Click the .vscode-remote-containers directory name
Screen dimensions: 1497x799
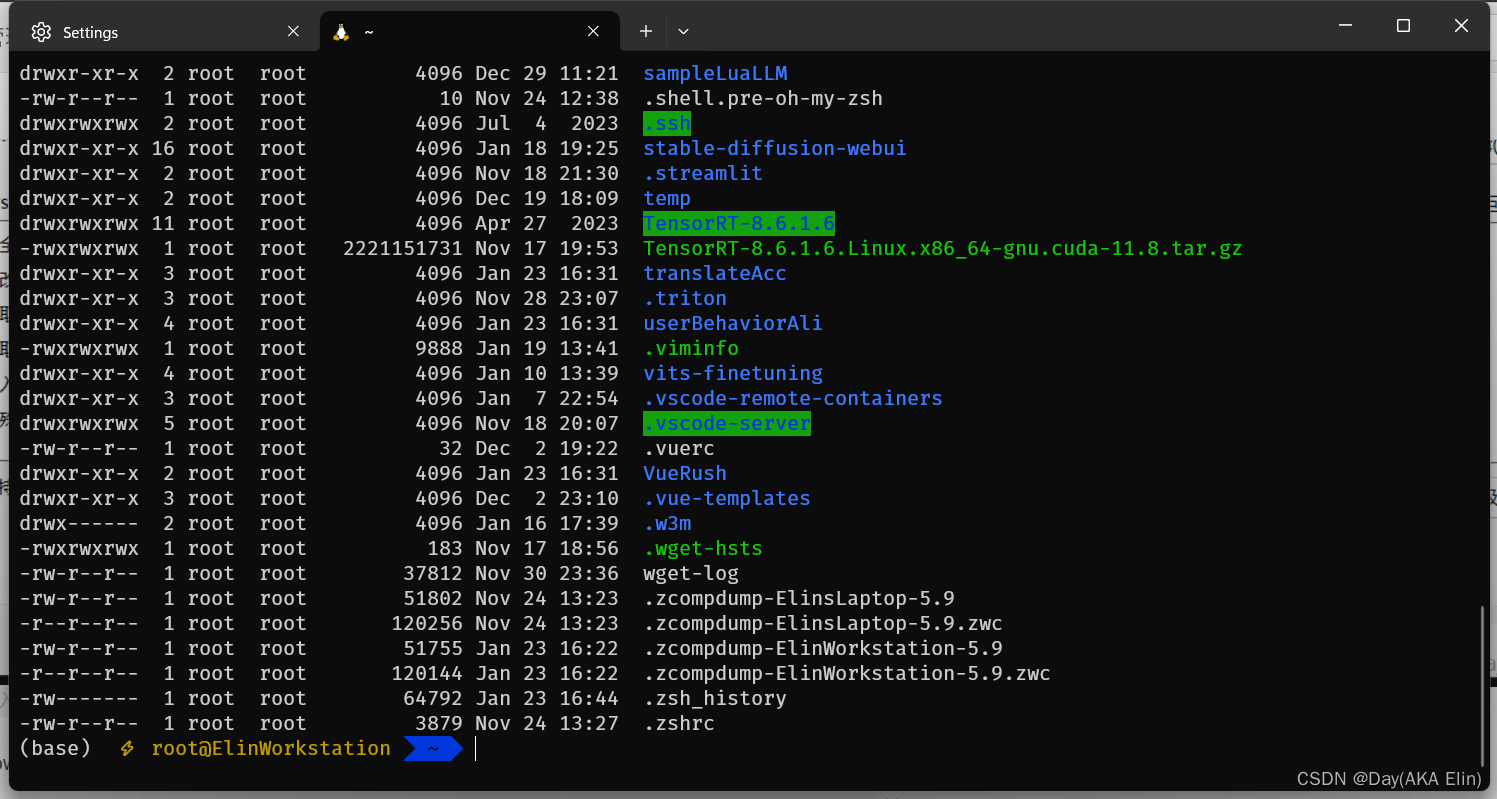[793, 399]
